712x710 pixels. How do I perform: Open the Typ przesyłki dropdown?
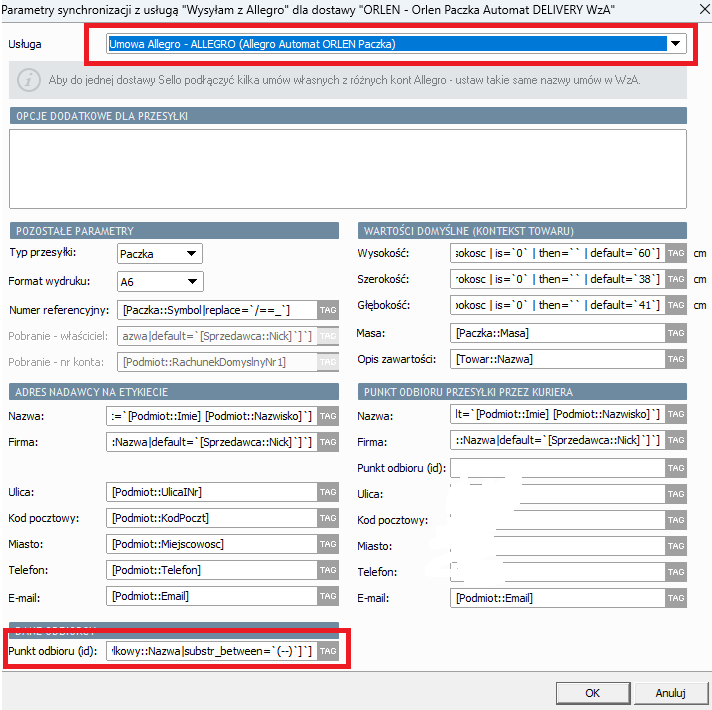(x=159, y=253)
